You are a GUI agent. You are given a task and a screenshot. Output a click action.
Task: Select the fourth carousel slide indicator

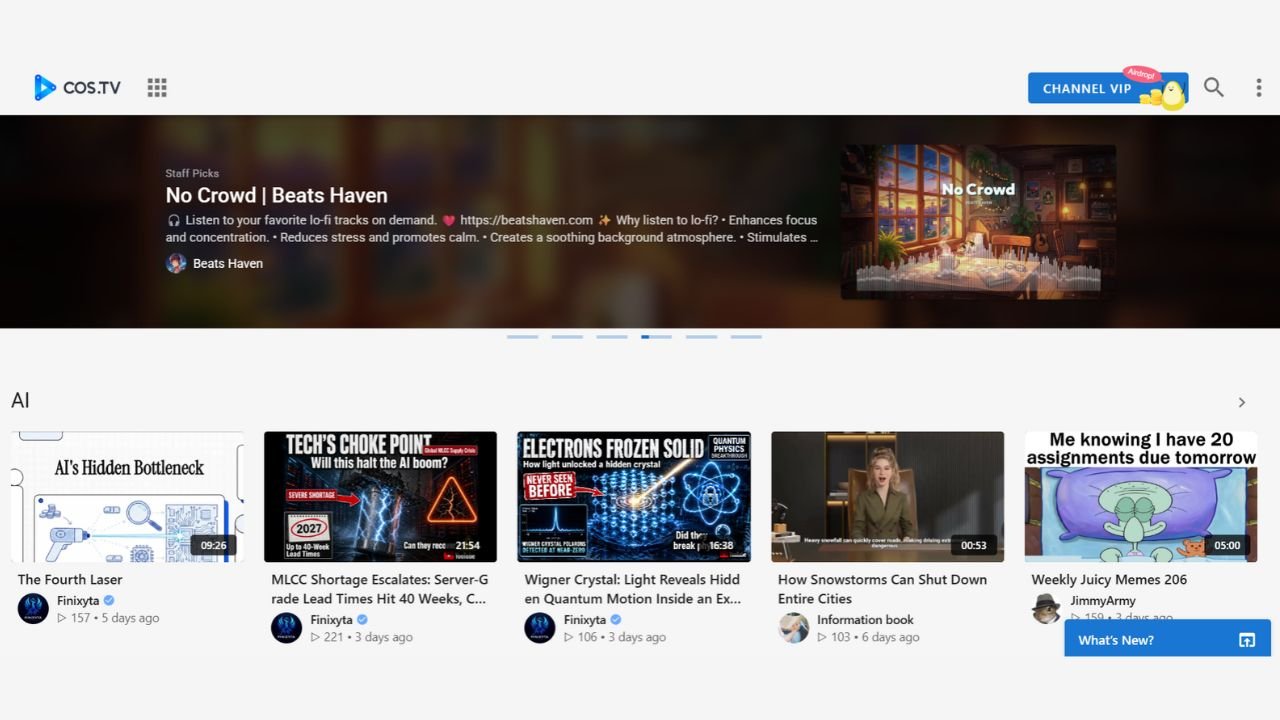pyautogui.click(x=656, y=337)
